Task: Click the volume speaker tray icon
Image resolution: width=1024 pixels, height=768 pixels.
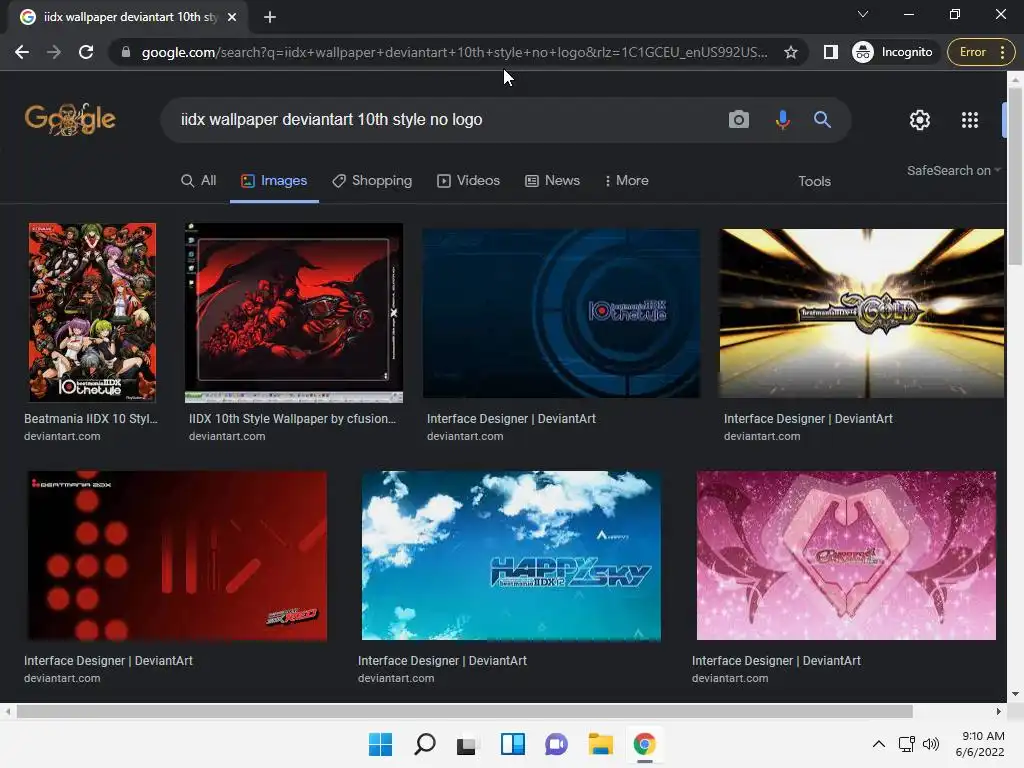Action: (931, 744)
